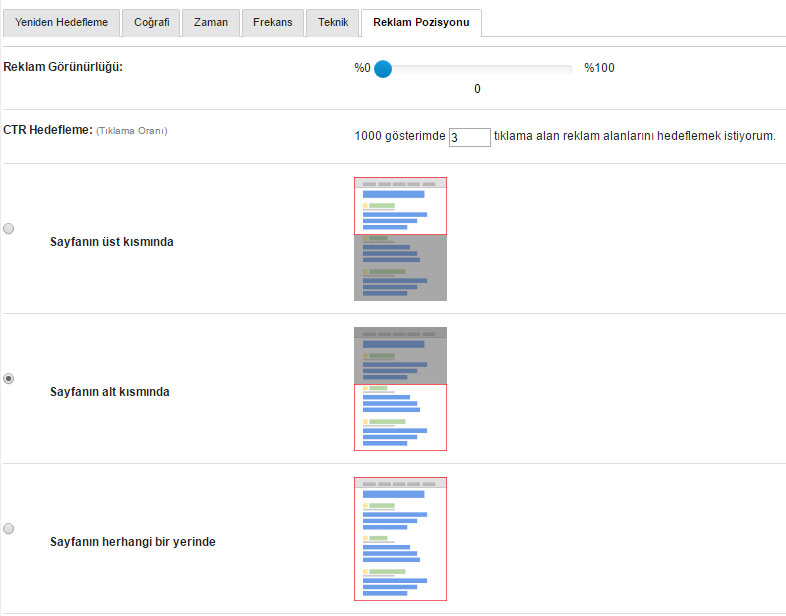786x616 pixels.
Task: Select the 'Sayfanın üst kısmında' radio button
Action: coord(9,229)
